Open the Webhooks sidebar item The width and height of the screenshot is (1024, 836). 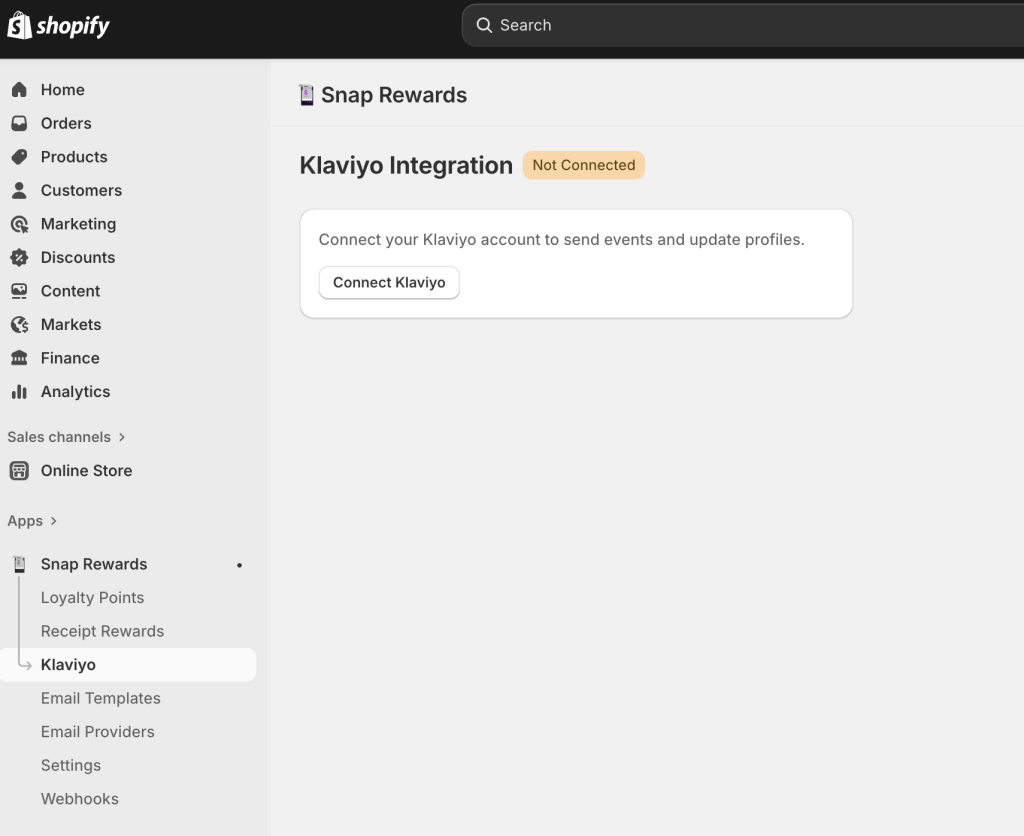(79, 799)
